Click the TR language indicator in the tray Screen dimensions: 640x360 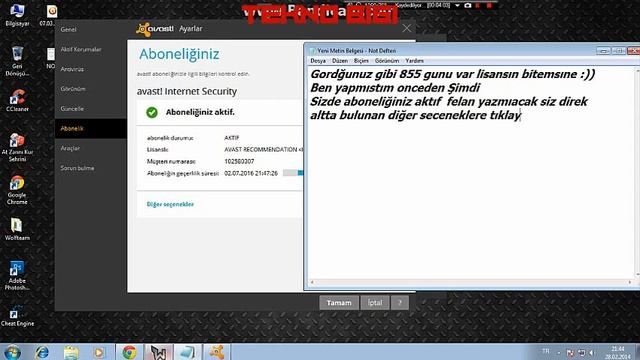pyautogui.click(x=546, y=351)
